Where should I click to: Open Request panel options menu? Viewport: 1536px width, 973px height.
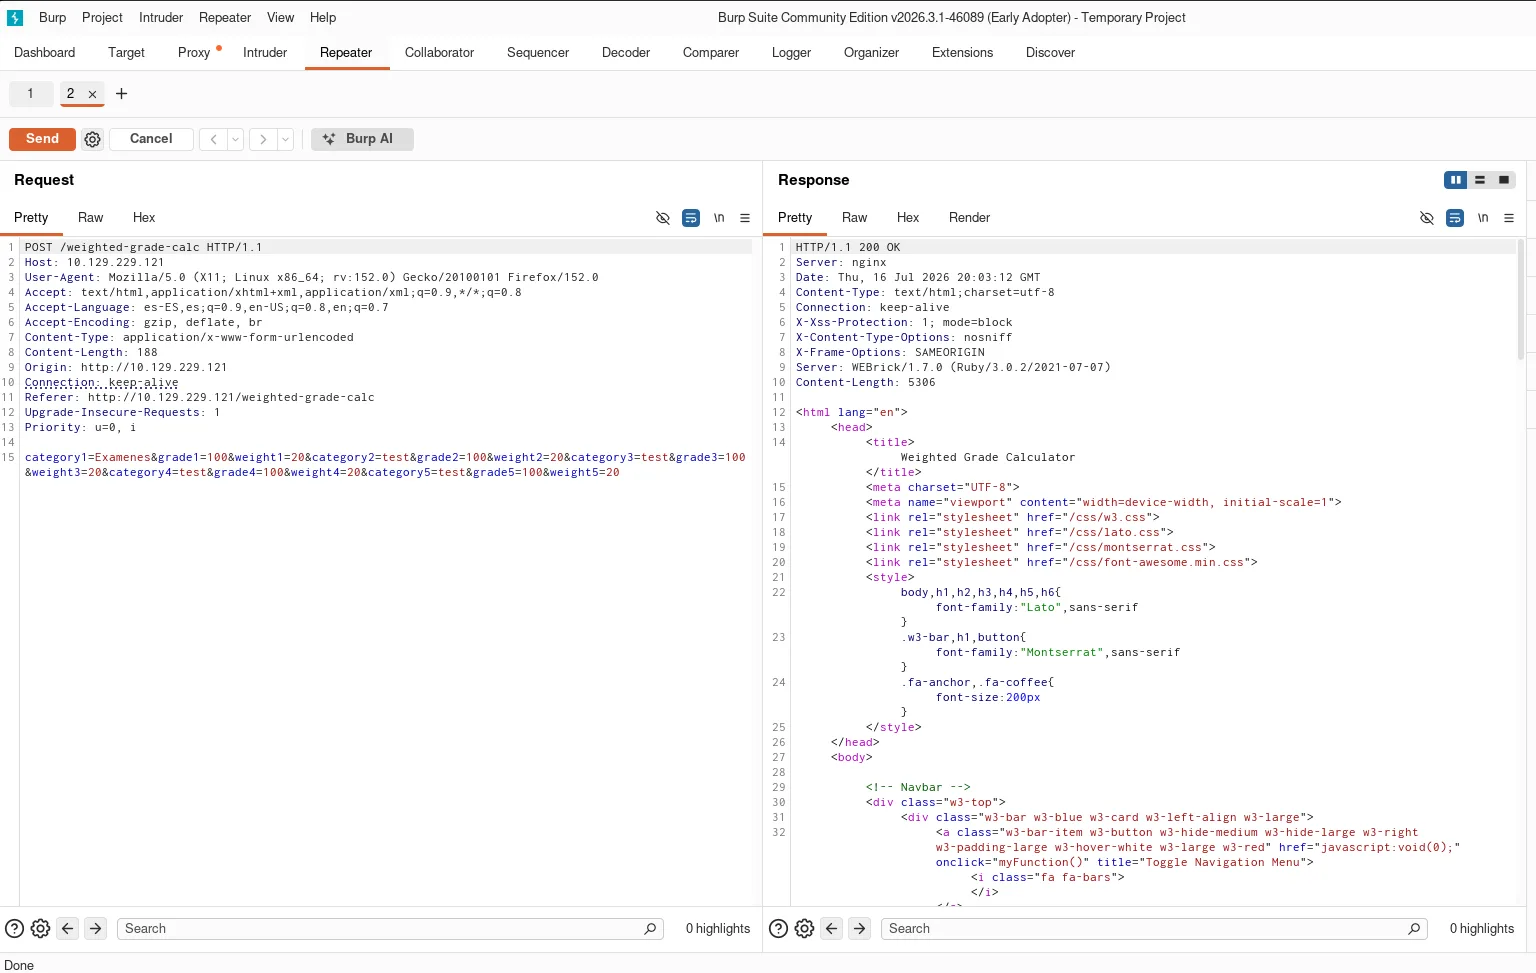(x=745, y=218)
